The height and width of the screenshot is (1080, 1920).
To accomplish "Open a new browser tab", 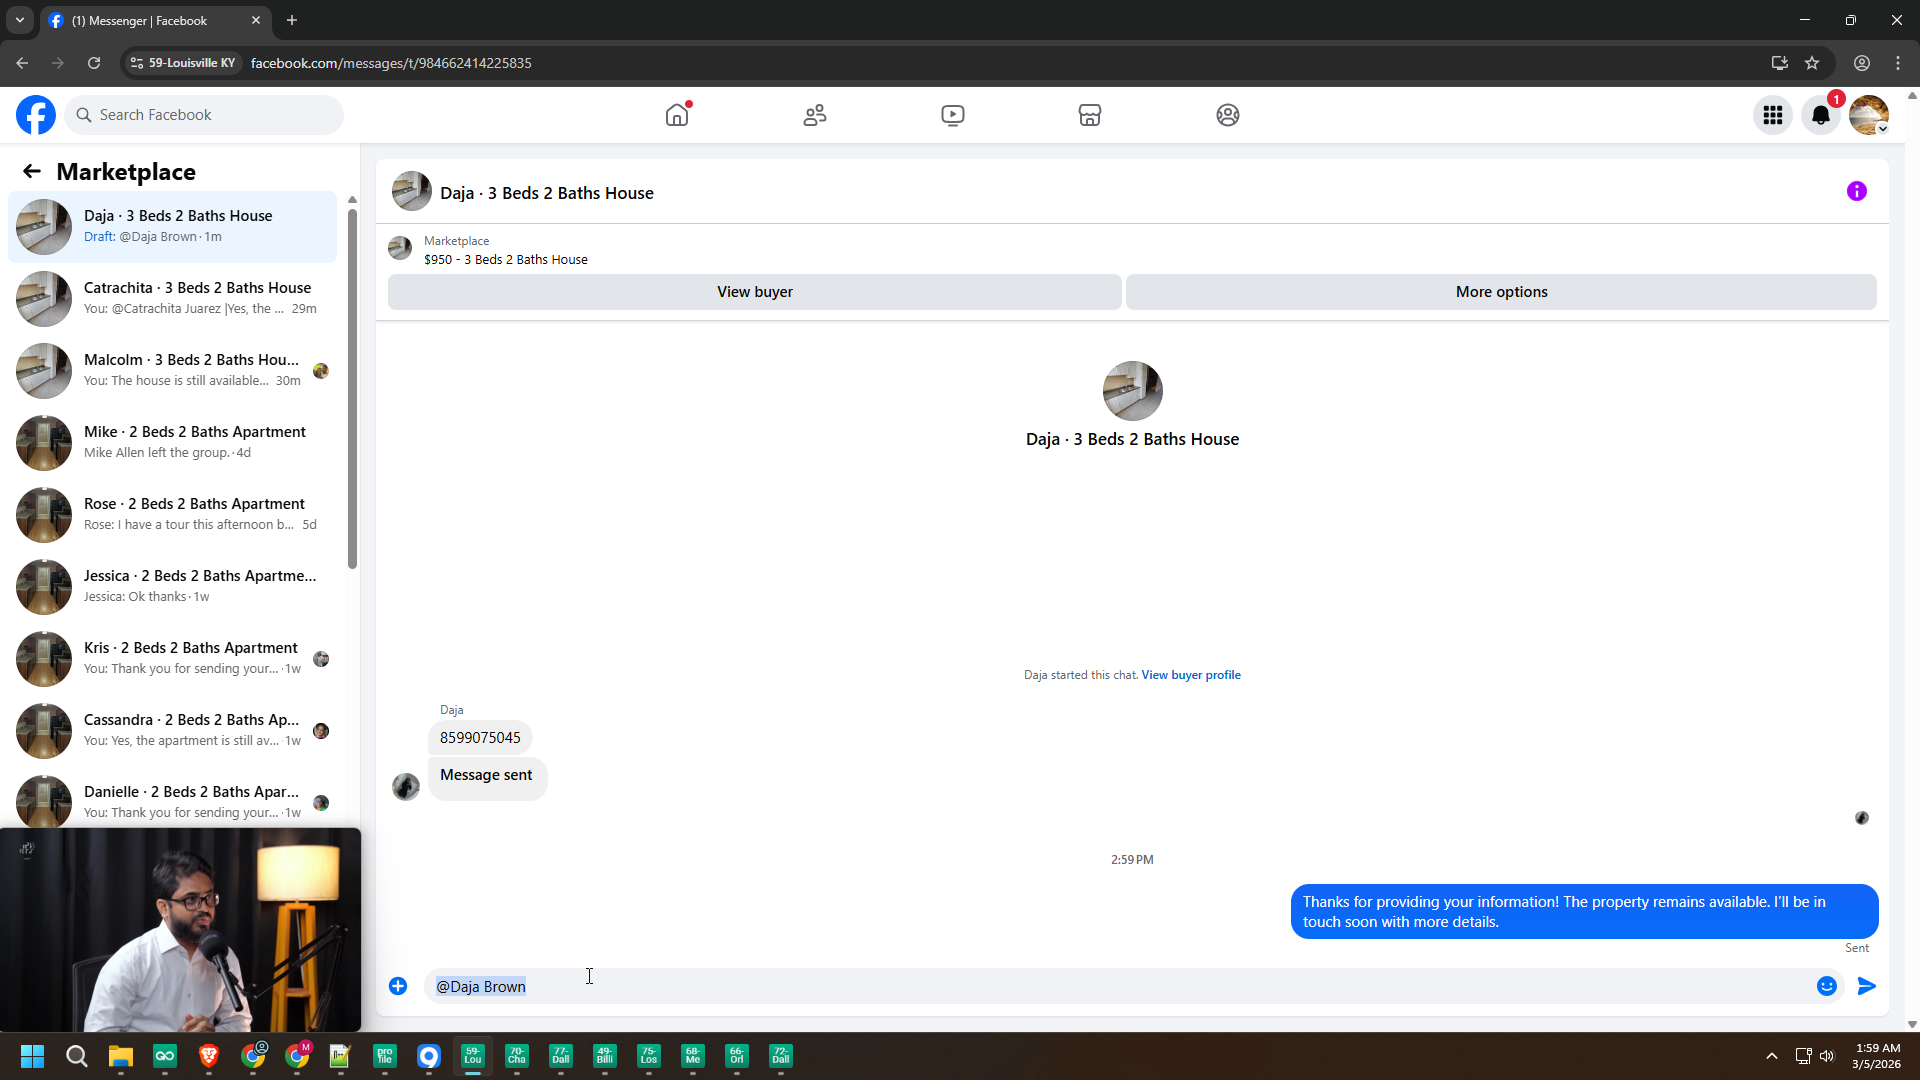I will pyautogui.click(x=292, y=20).
